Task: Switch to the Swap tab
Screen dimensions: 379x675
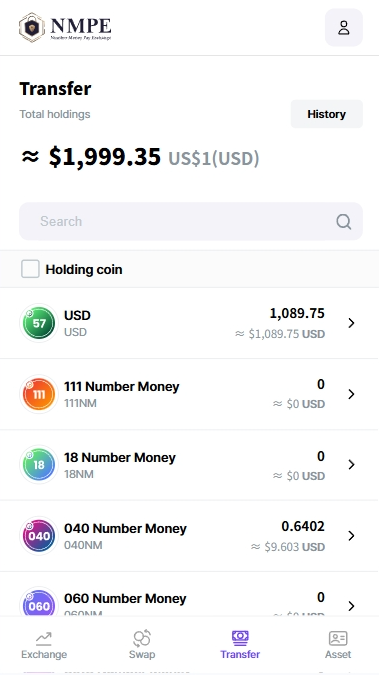Action: pos(142,645)
